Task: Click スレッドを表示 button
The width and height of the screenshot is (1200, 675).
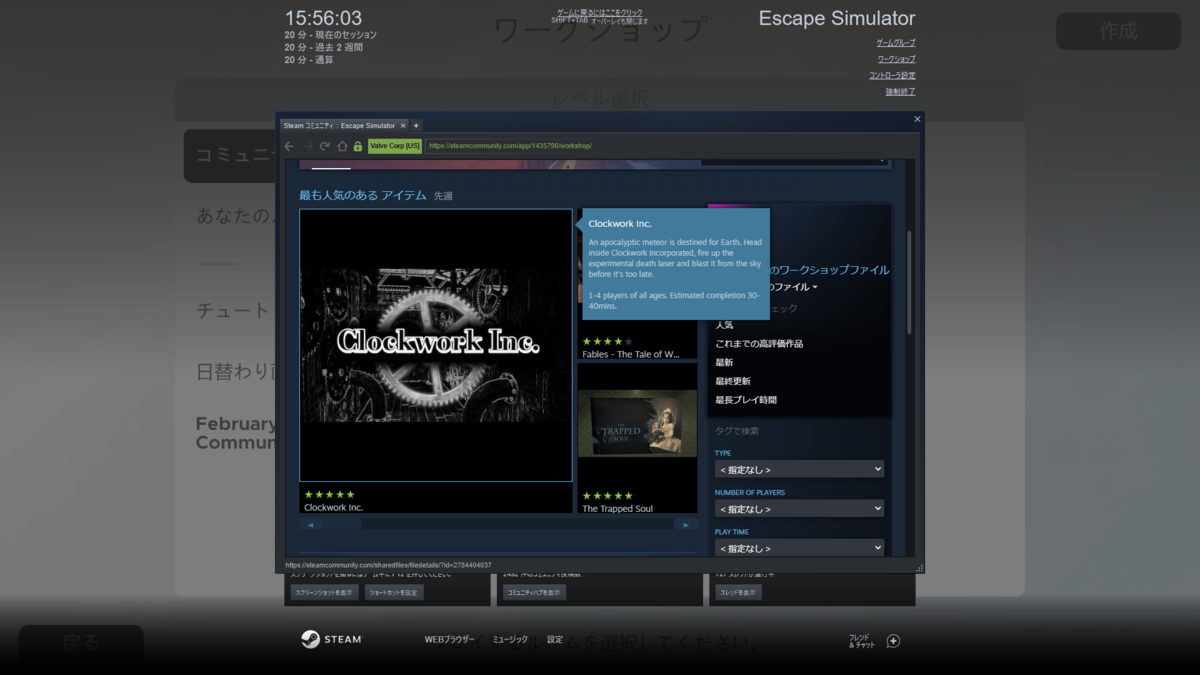Action: (739, 592)
